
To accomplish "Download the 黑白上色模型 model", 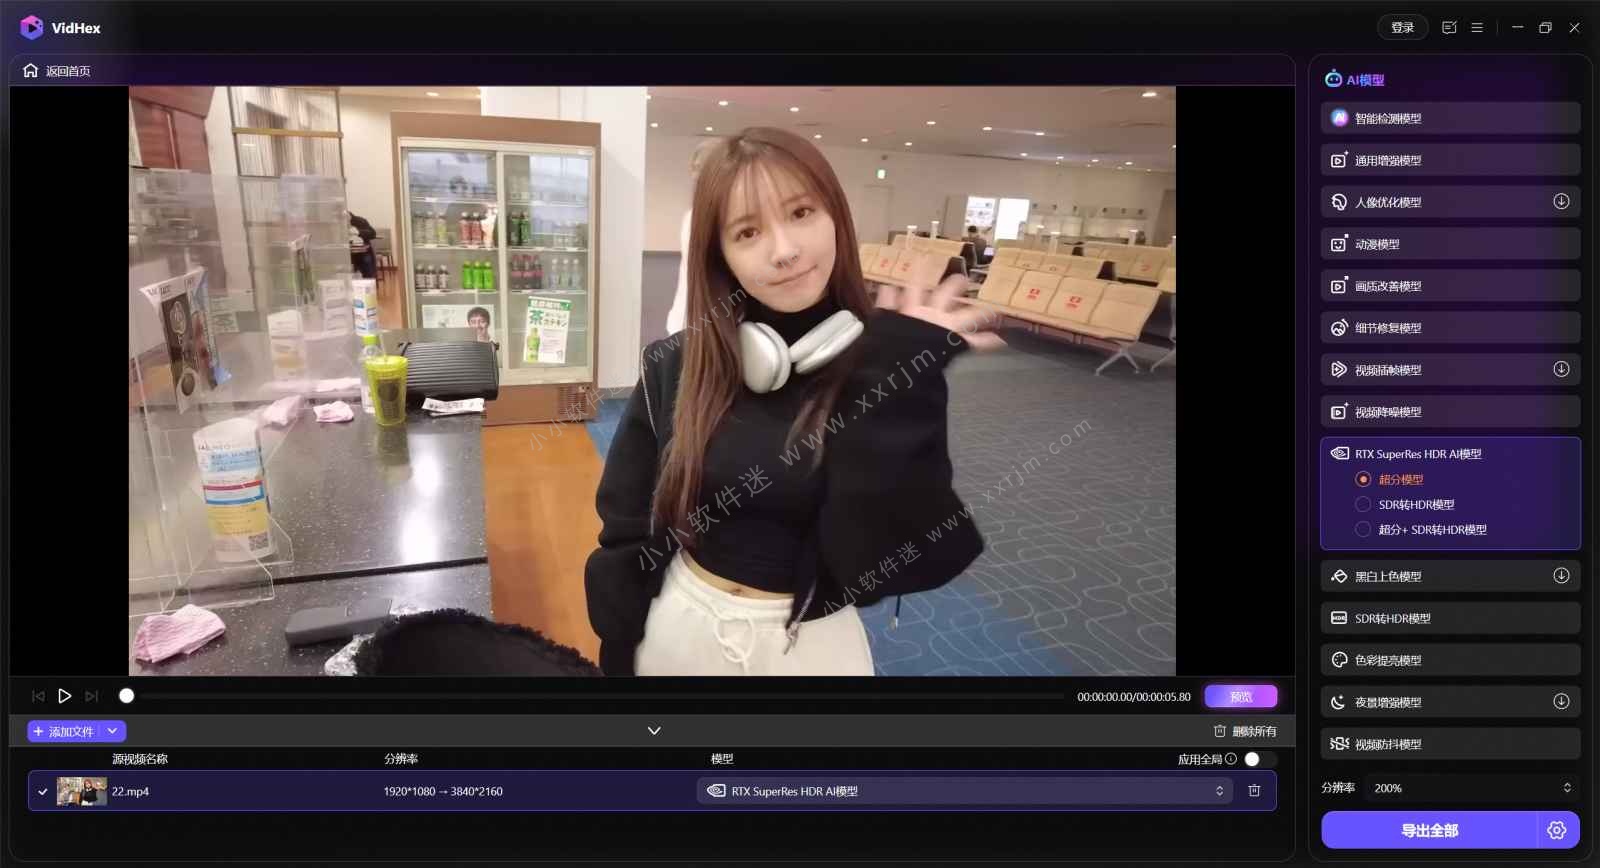I will 1561,576.
